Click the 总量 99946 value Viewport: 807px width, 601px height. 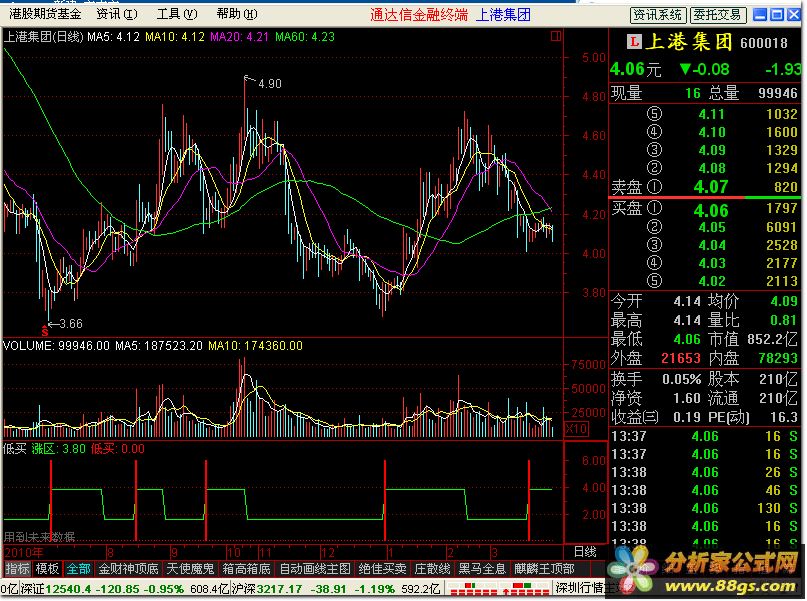coord(778,93)
